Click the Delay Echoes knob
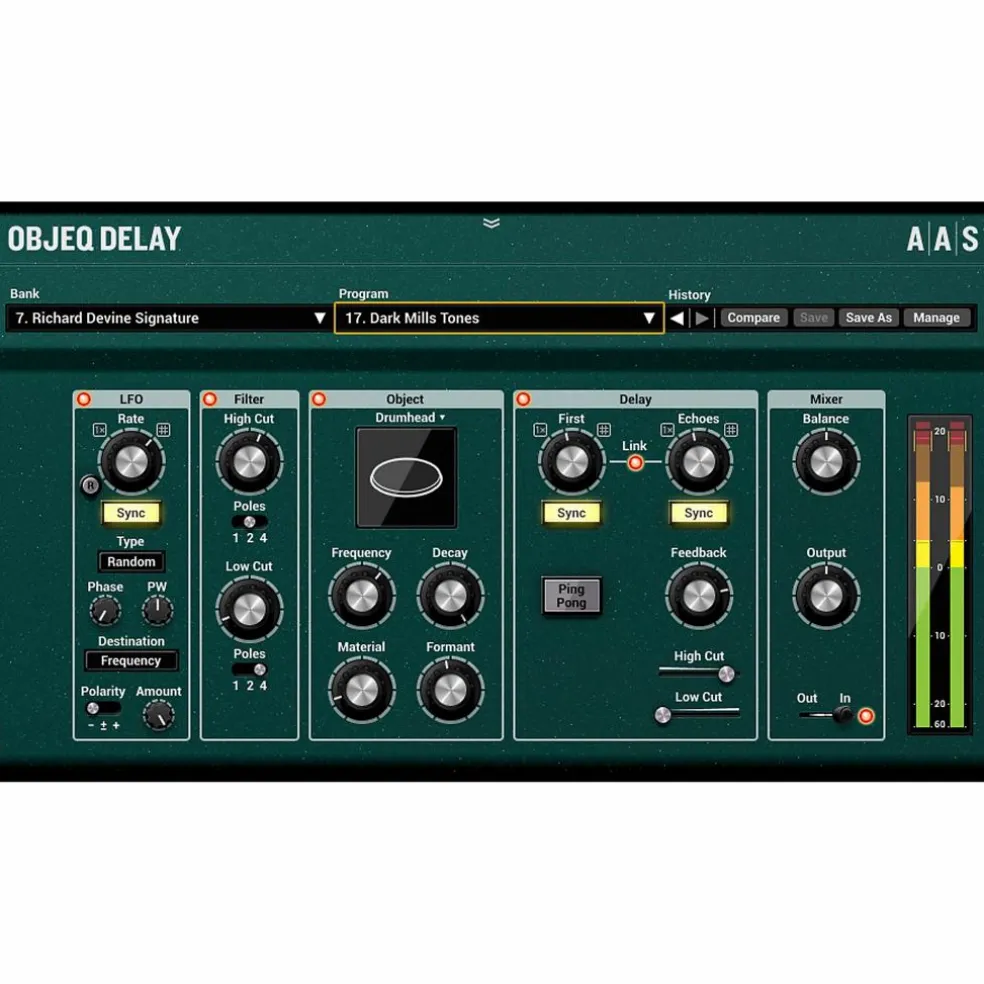 point(698,463)
